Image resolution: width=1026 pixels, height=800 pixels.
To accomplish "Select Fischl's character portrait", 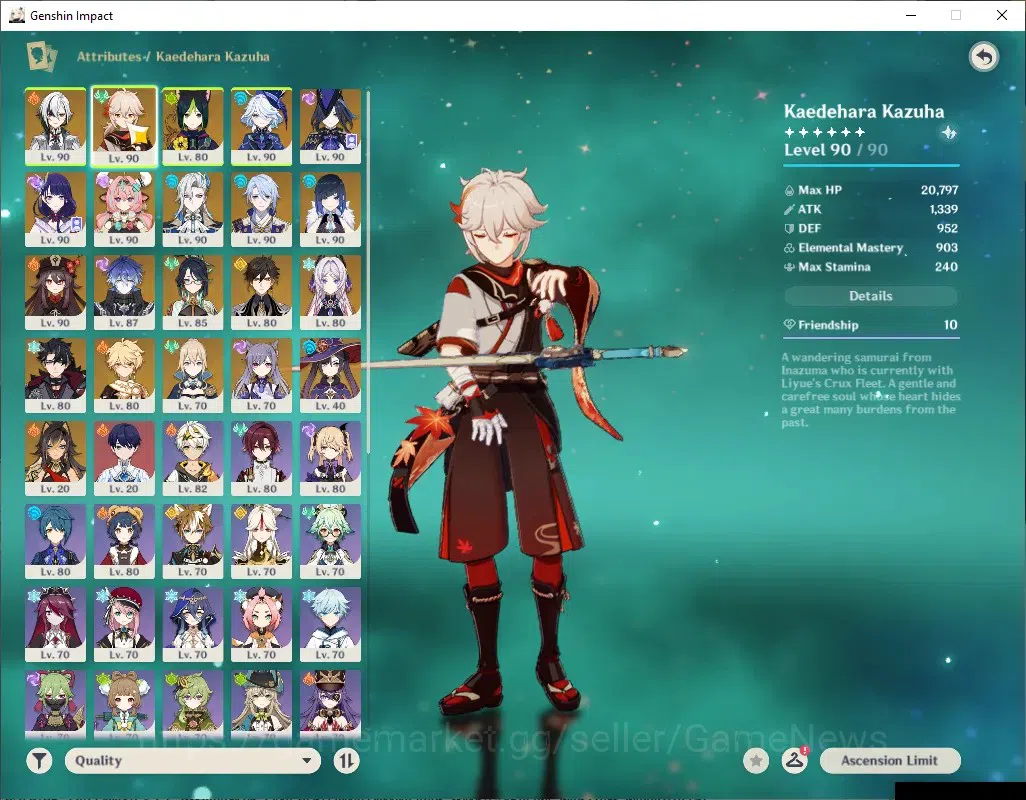I will coord(330,459).
